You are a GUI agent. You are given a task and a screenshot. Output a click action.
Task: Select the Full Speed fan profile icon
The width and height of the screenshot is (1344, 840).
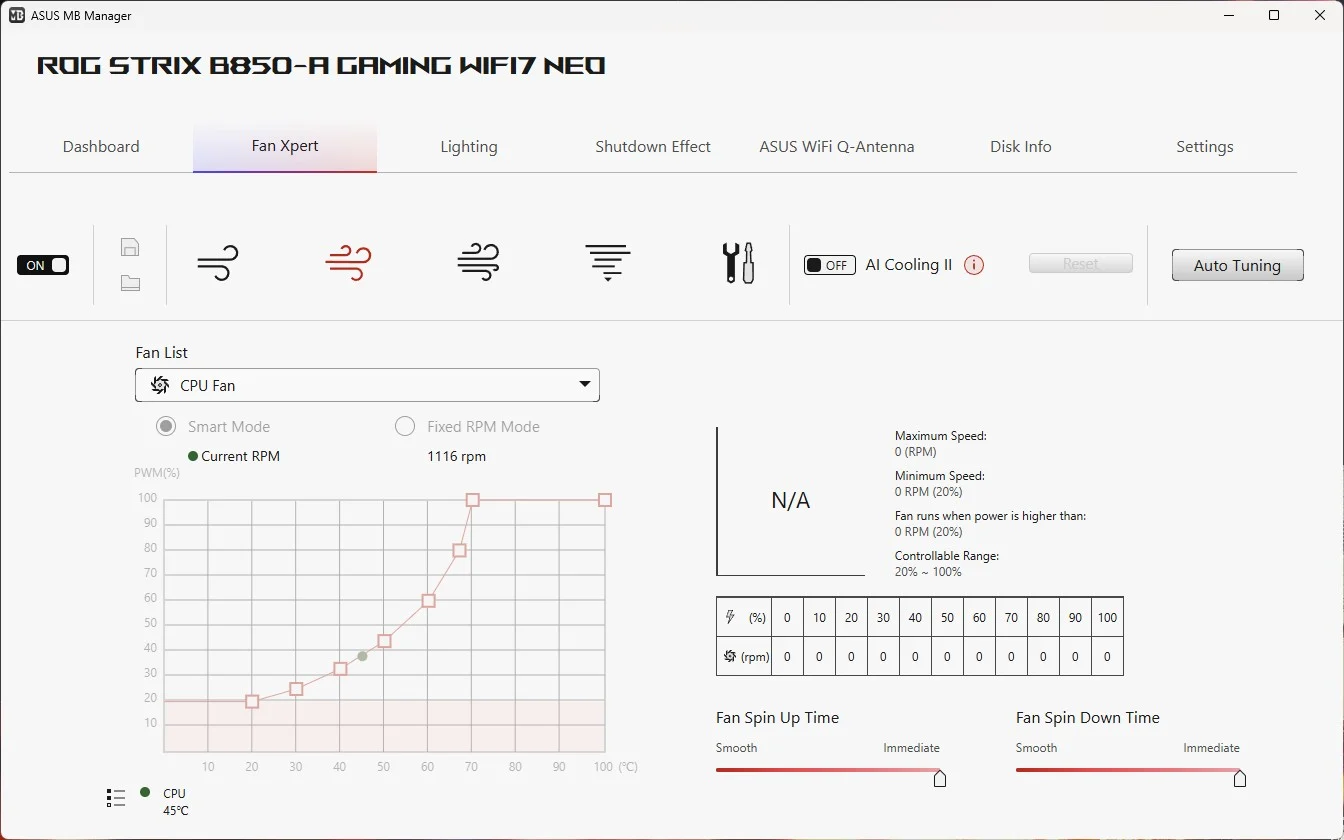pos(608,263)
